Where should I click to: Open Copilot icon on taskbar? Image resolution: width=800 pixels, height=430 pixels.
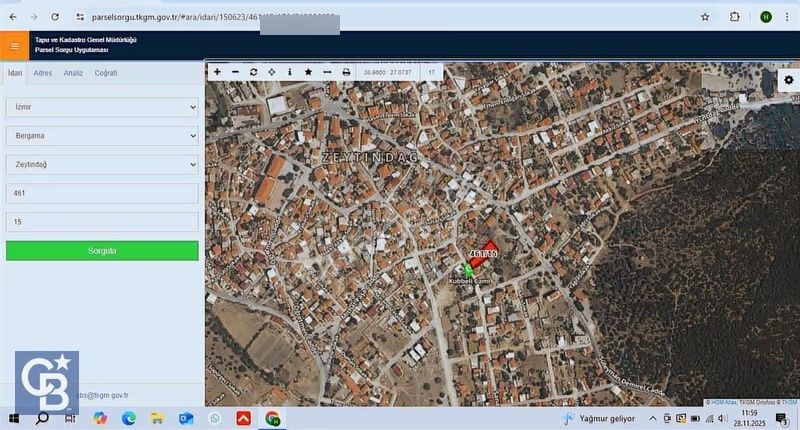[100, 418]
